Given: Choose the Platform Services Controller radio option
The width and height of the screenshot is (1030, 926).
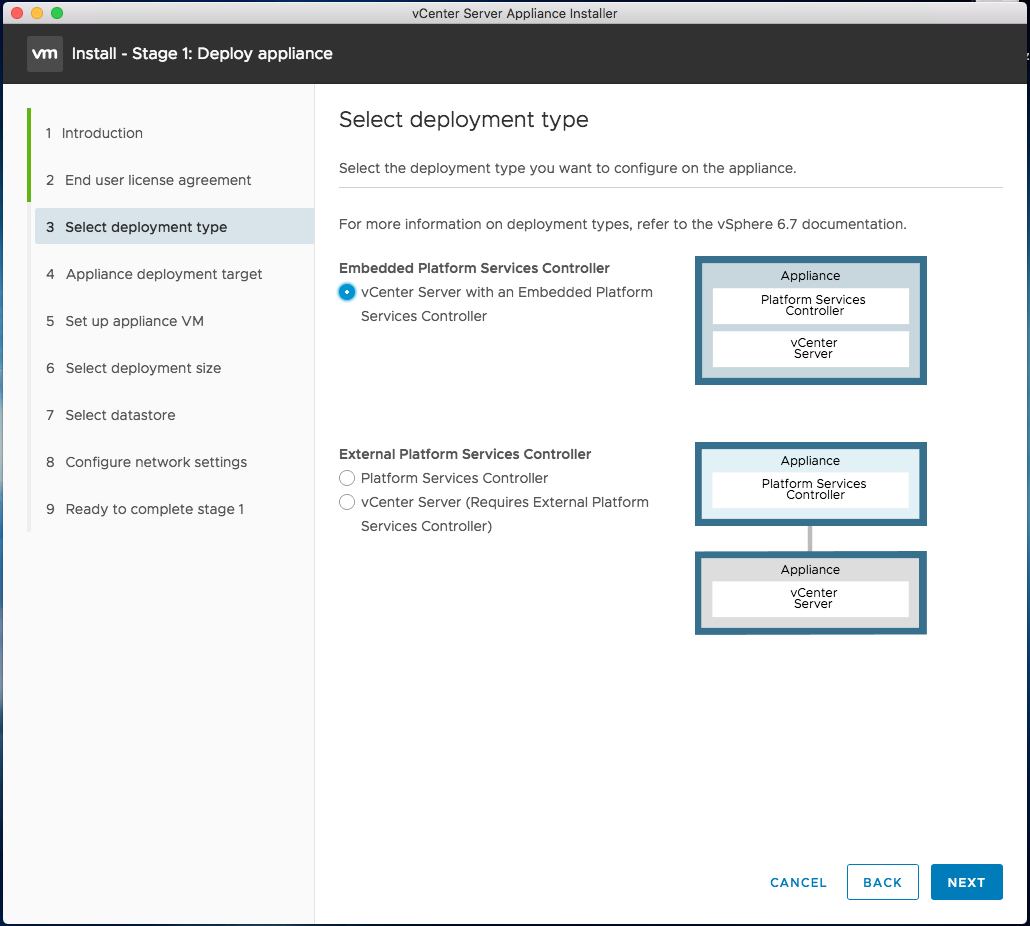Looking at the screenshot, I should (347, 478).
